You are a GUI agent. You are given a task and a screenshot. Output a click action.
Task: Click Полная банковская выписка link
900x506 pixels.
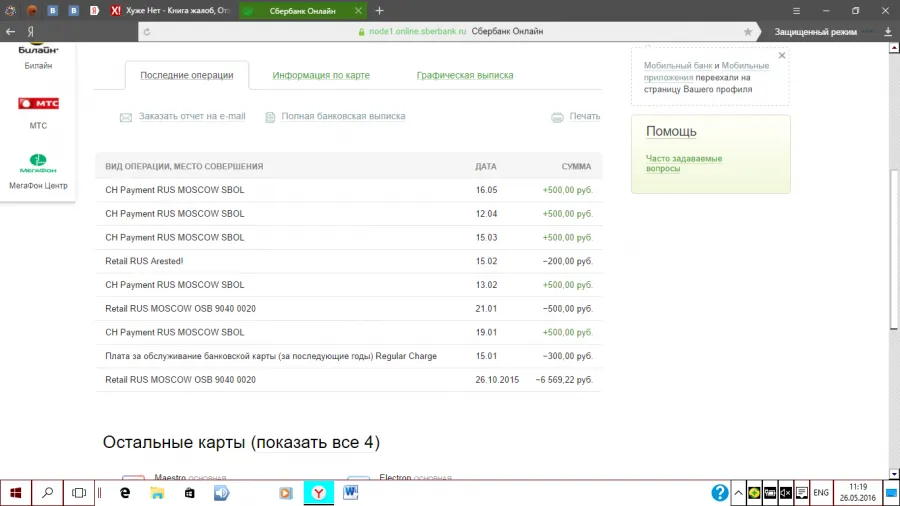pyautogui.click(x=343, y=116)
